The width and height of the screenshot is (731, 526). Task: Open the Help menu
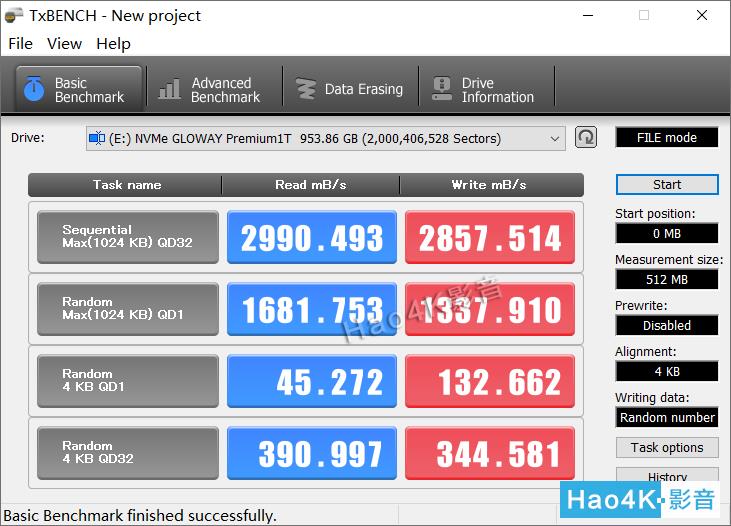pyautogui.click(x=113, y=43)
